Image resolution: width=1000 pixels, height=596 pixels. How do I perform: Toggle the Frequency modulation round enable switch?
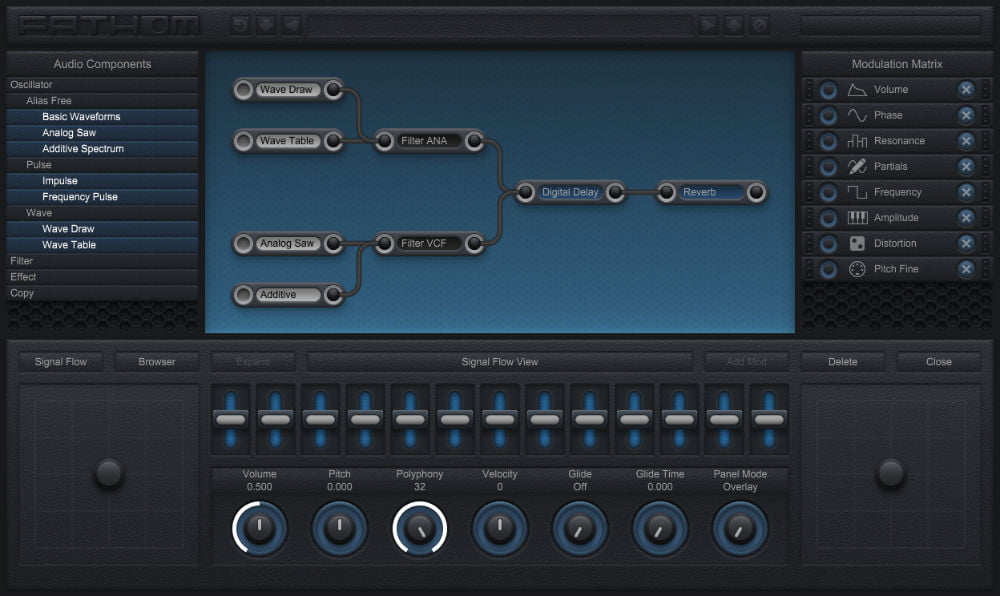pyautogui.click(x=828, y=193)
